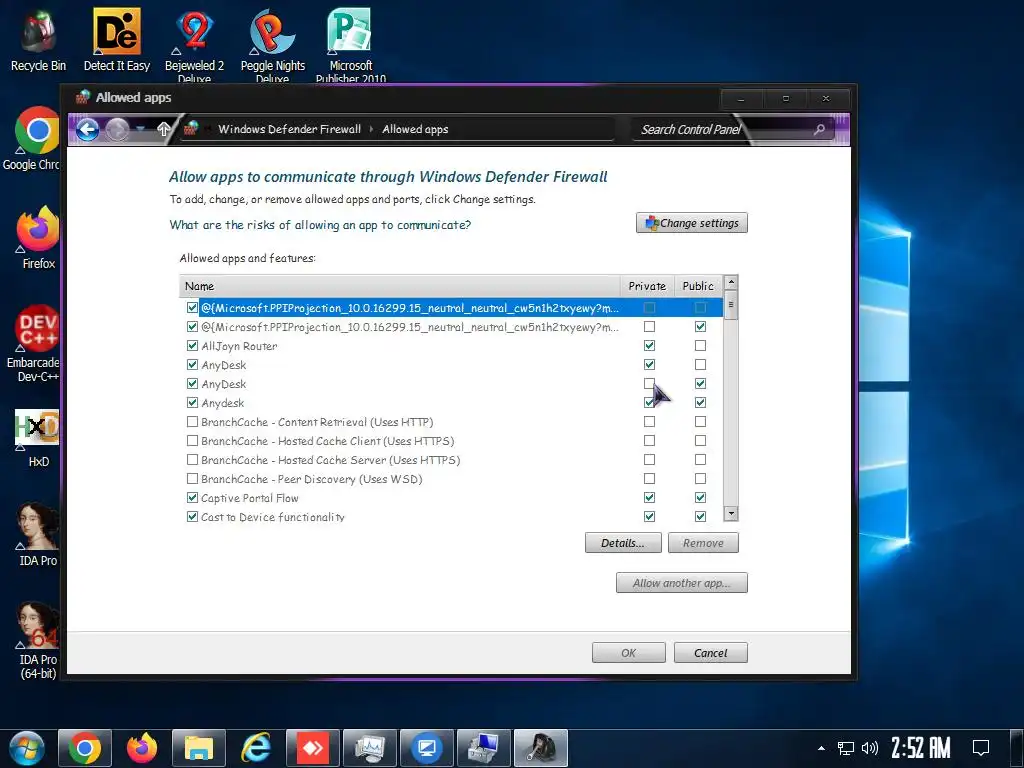Click the list scroll down arrow
1024x768 pixels.
click(731, 514)
